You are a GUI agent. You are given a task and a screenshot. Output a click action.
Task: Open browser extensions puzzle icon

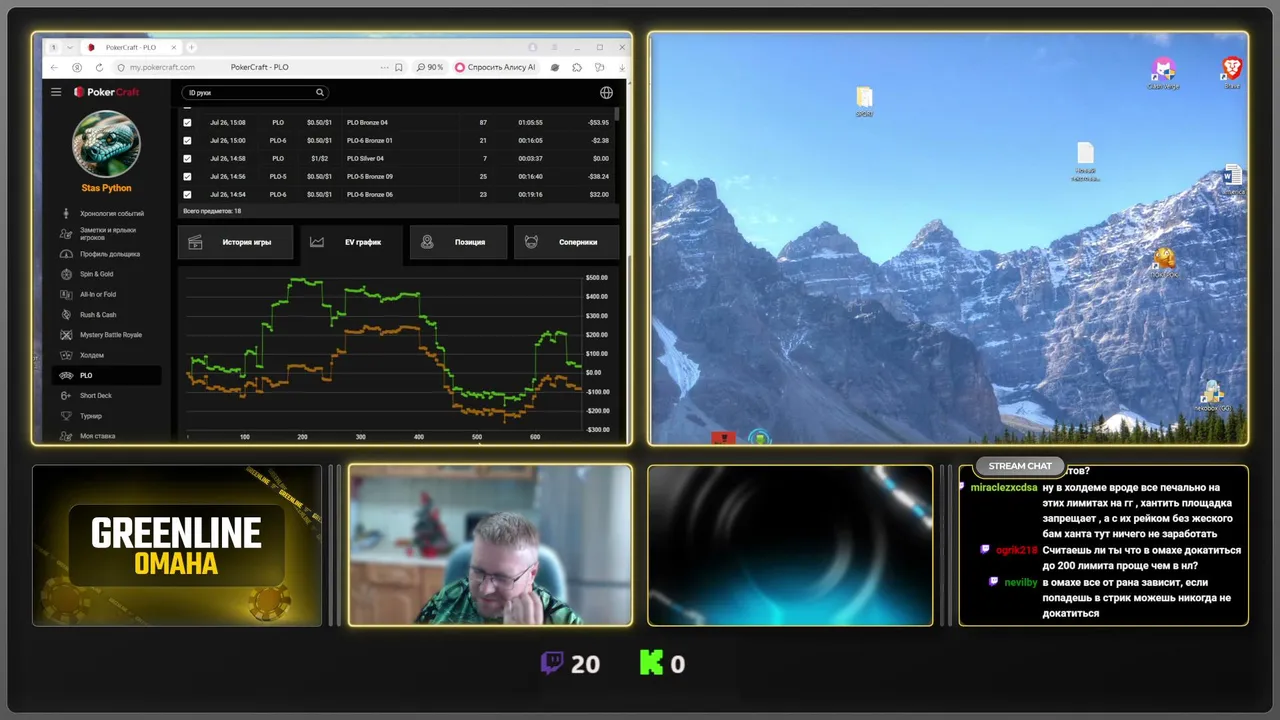(577, 67)
